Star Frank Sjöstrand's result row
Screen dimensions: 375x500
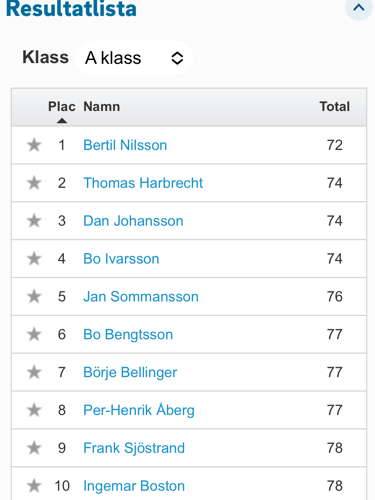pos(34,448)
